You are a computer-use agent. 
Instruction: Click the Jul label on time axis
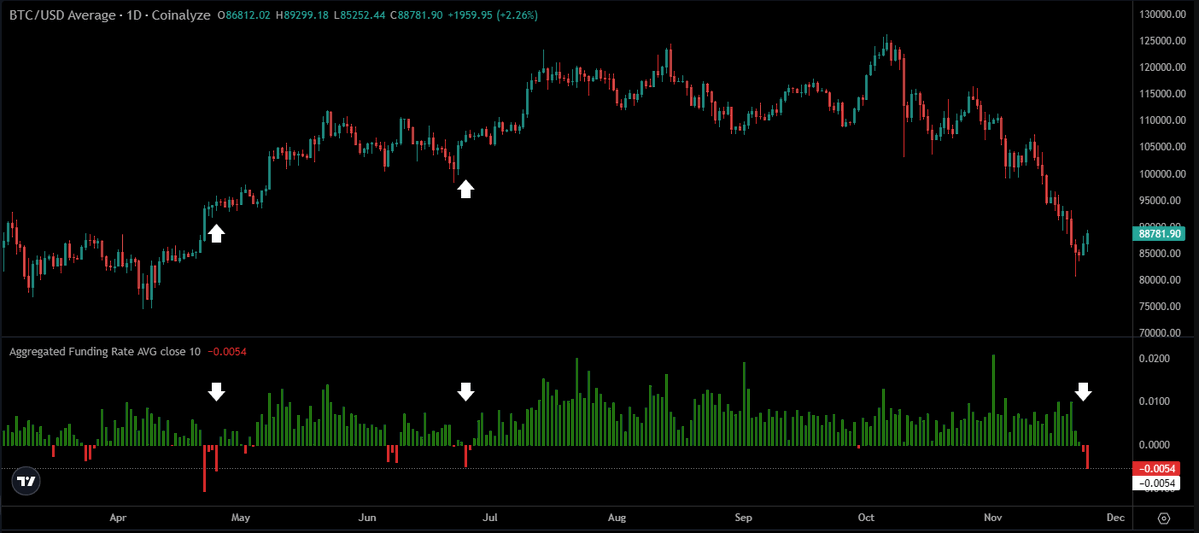490,518
